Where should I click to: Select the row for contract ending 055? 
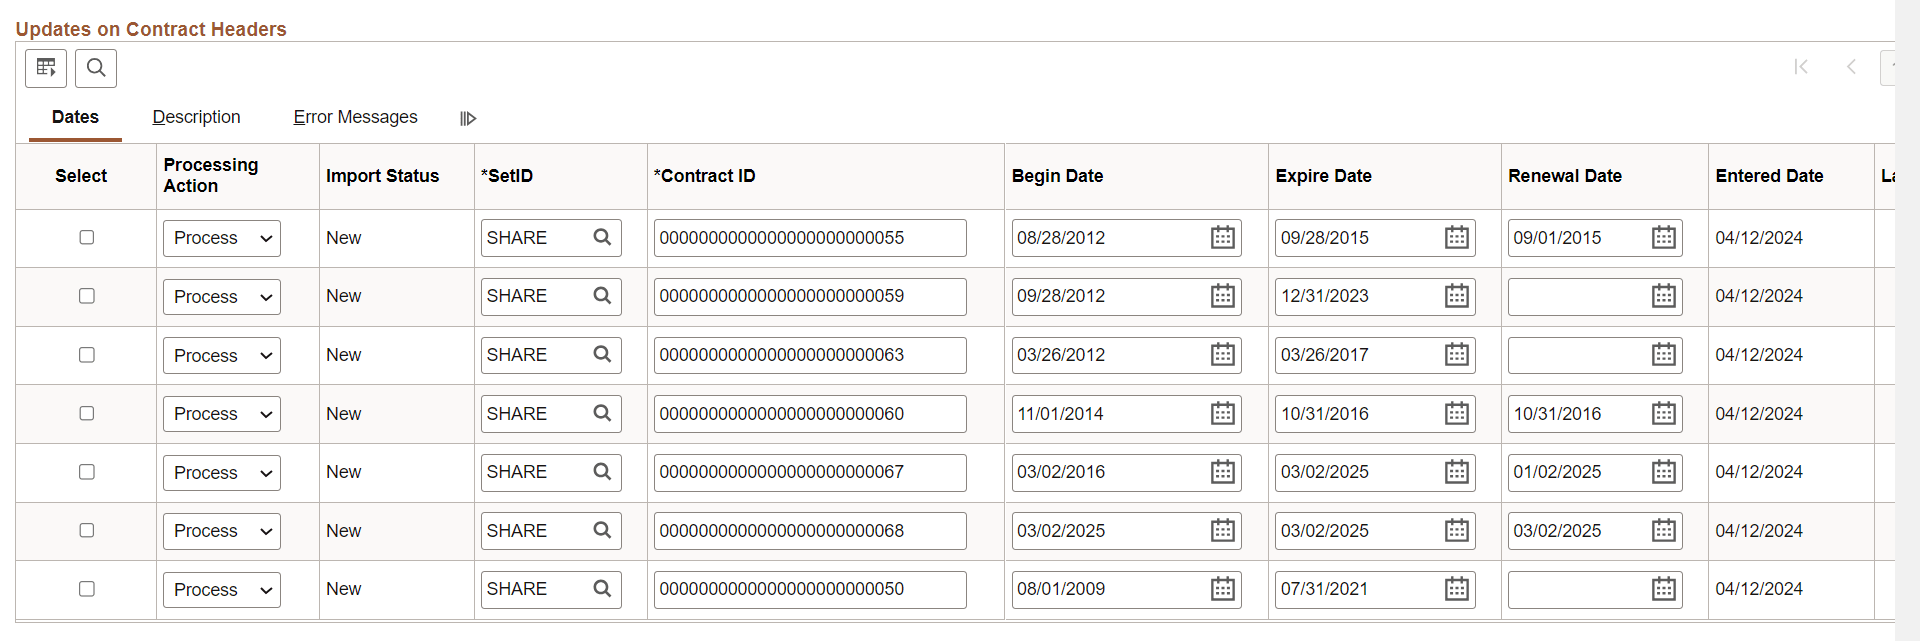click(x=87, y=238)
